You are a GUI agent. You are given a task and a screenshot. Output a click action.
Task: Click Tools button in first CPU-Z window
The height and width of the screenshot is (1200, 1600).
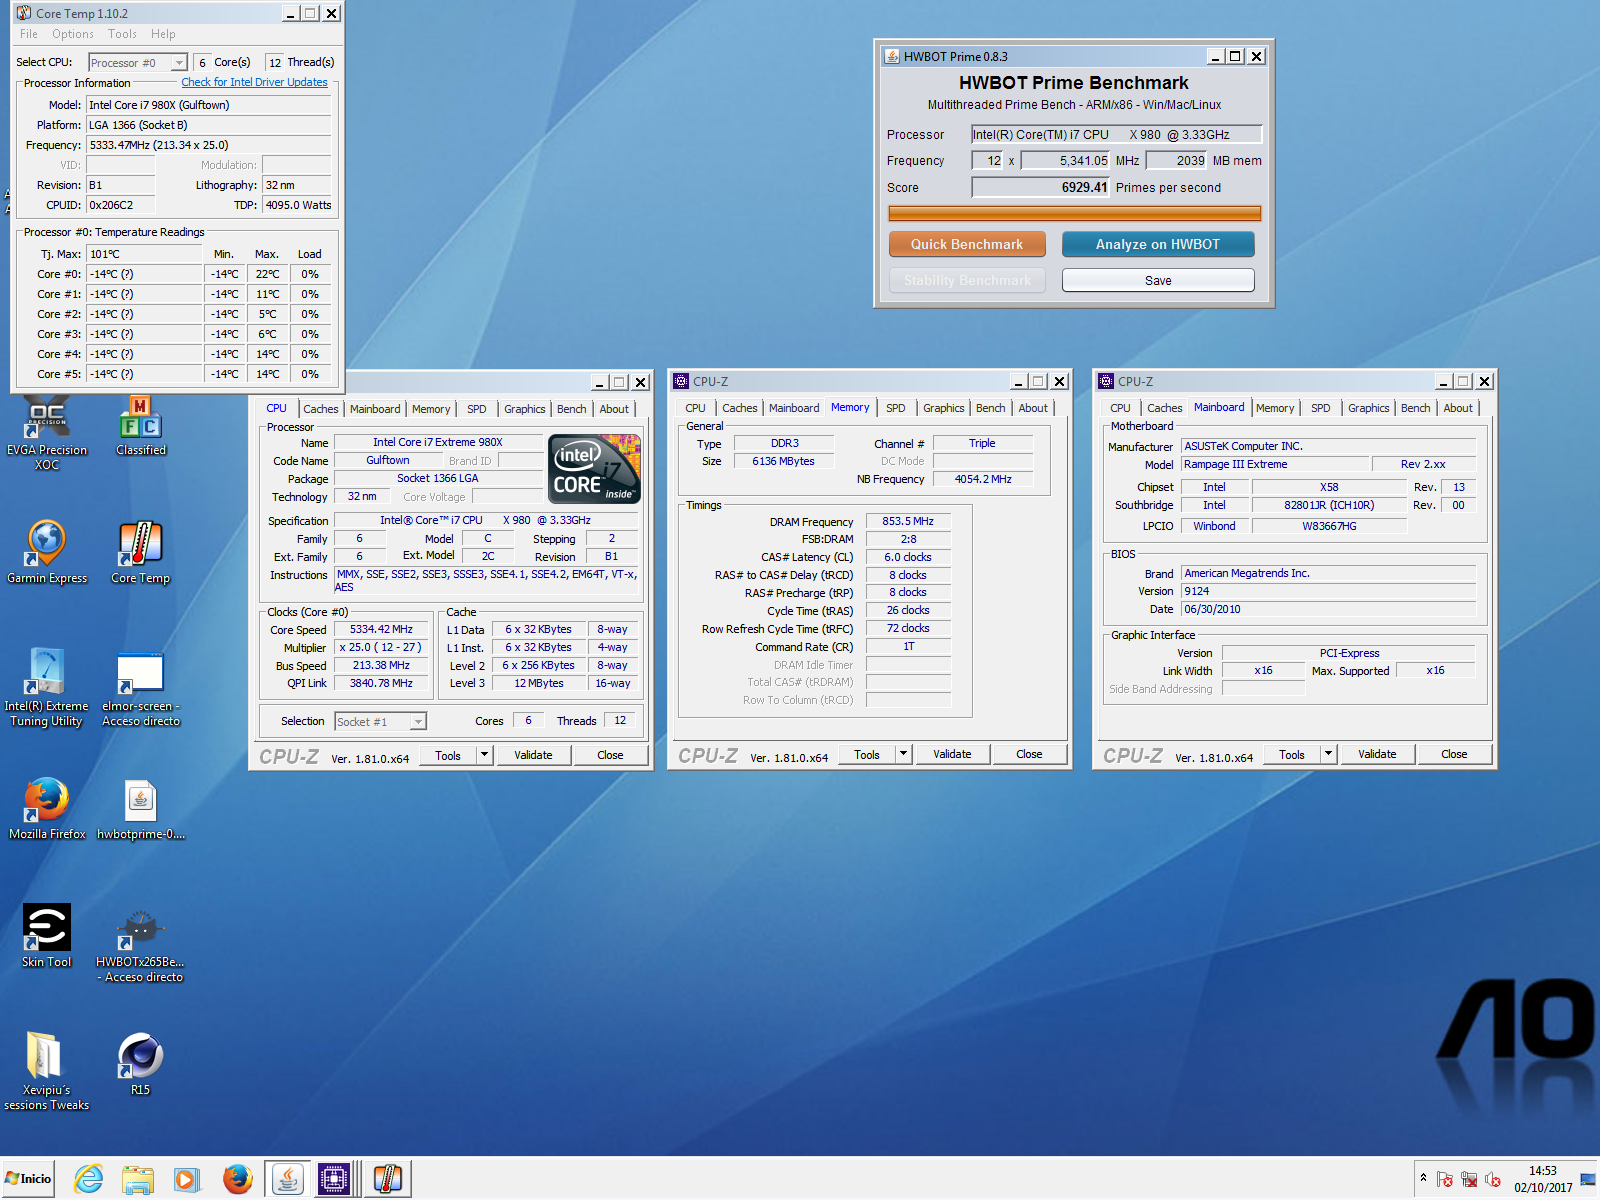coord(448,755)
